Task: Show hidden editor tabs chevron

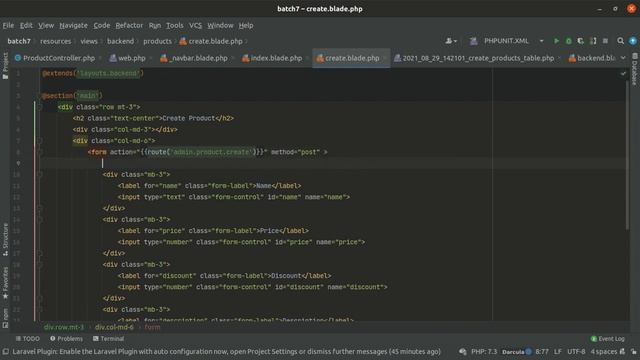Action: (x=623, y=58)
